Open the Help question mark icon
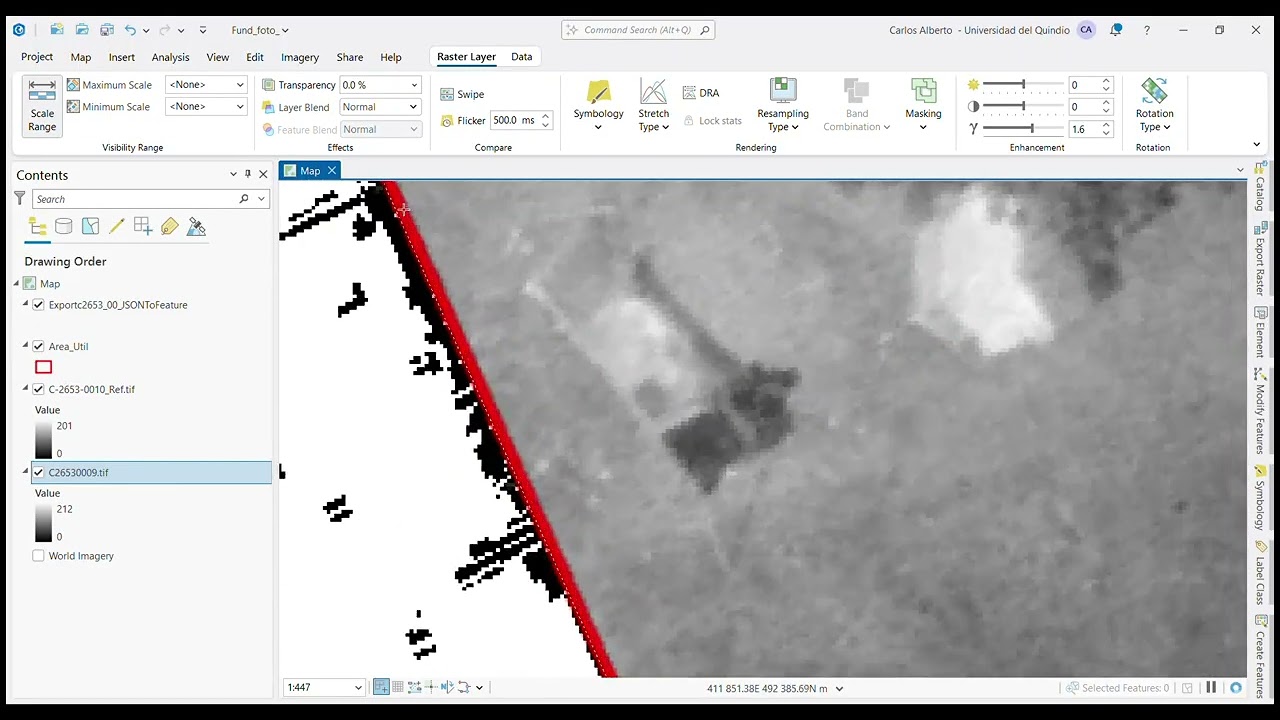Viewport: 1280px width, 720px height. click(1147, 30)
